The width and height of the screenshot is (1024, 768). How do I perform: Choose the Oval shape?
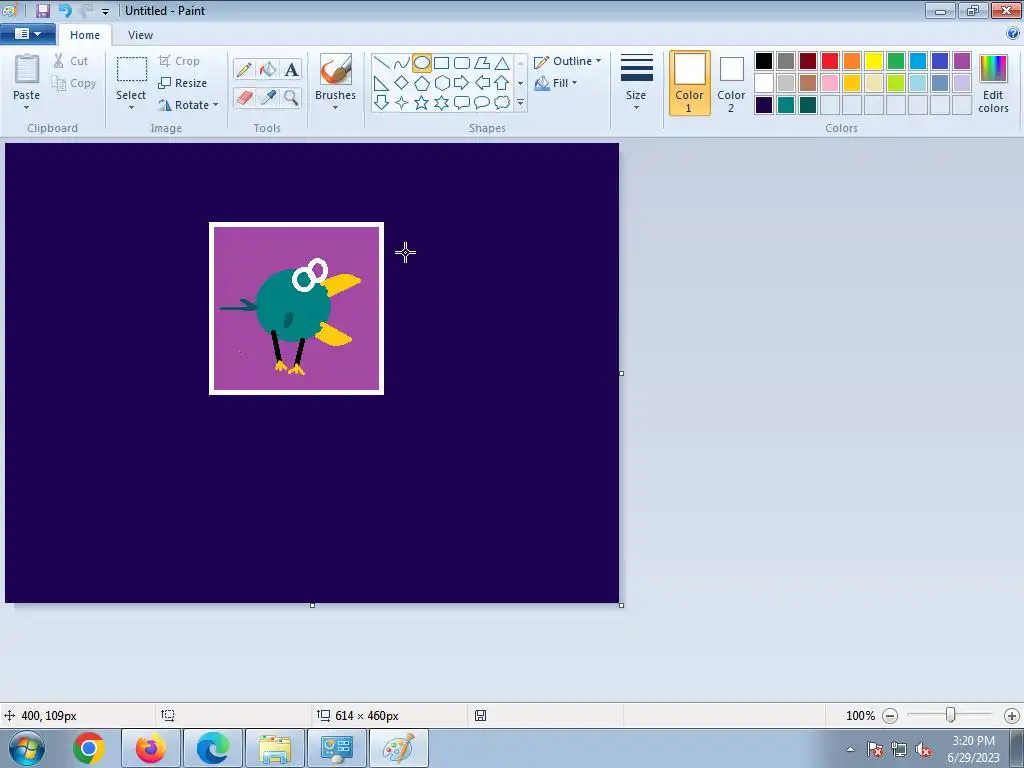pyautogui.click(x=422, y=63)
